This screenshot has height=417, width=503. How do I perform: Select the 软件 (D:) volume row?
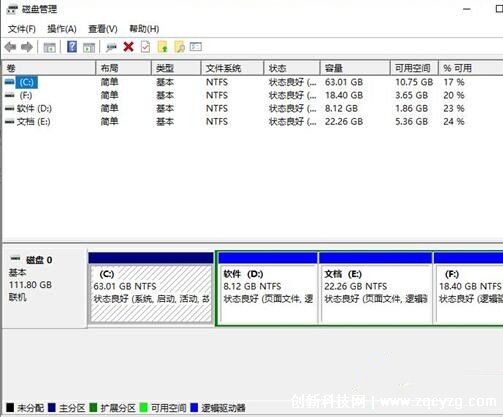coord(252,109)
